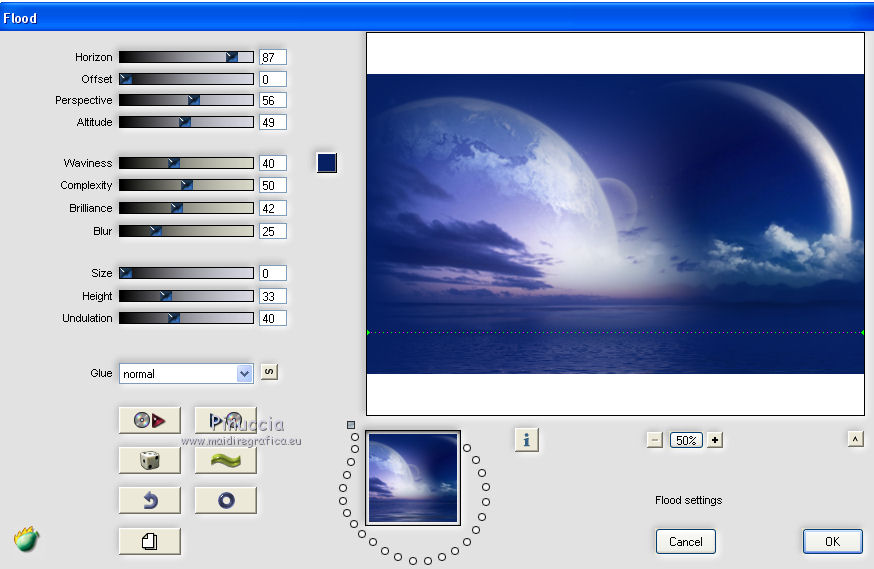
Task: Open the dark blue water color swatch
Action: tap(327, 163)
